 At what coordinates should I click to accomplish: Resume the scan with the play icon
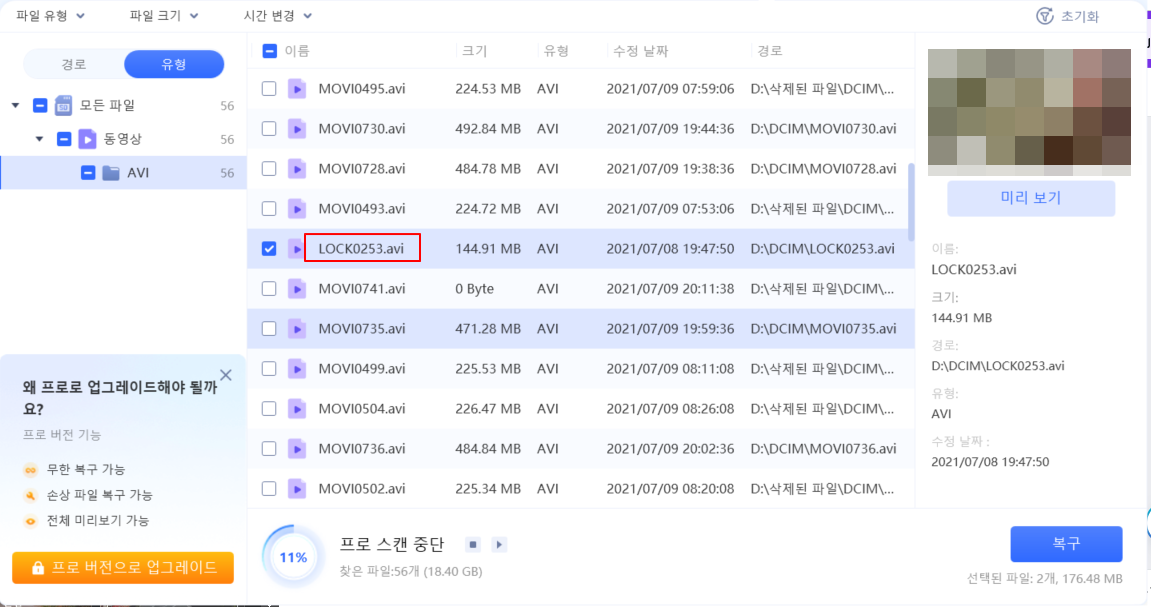[499, 545]
